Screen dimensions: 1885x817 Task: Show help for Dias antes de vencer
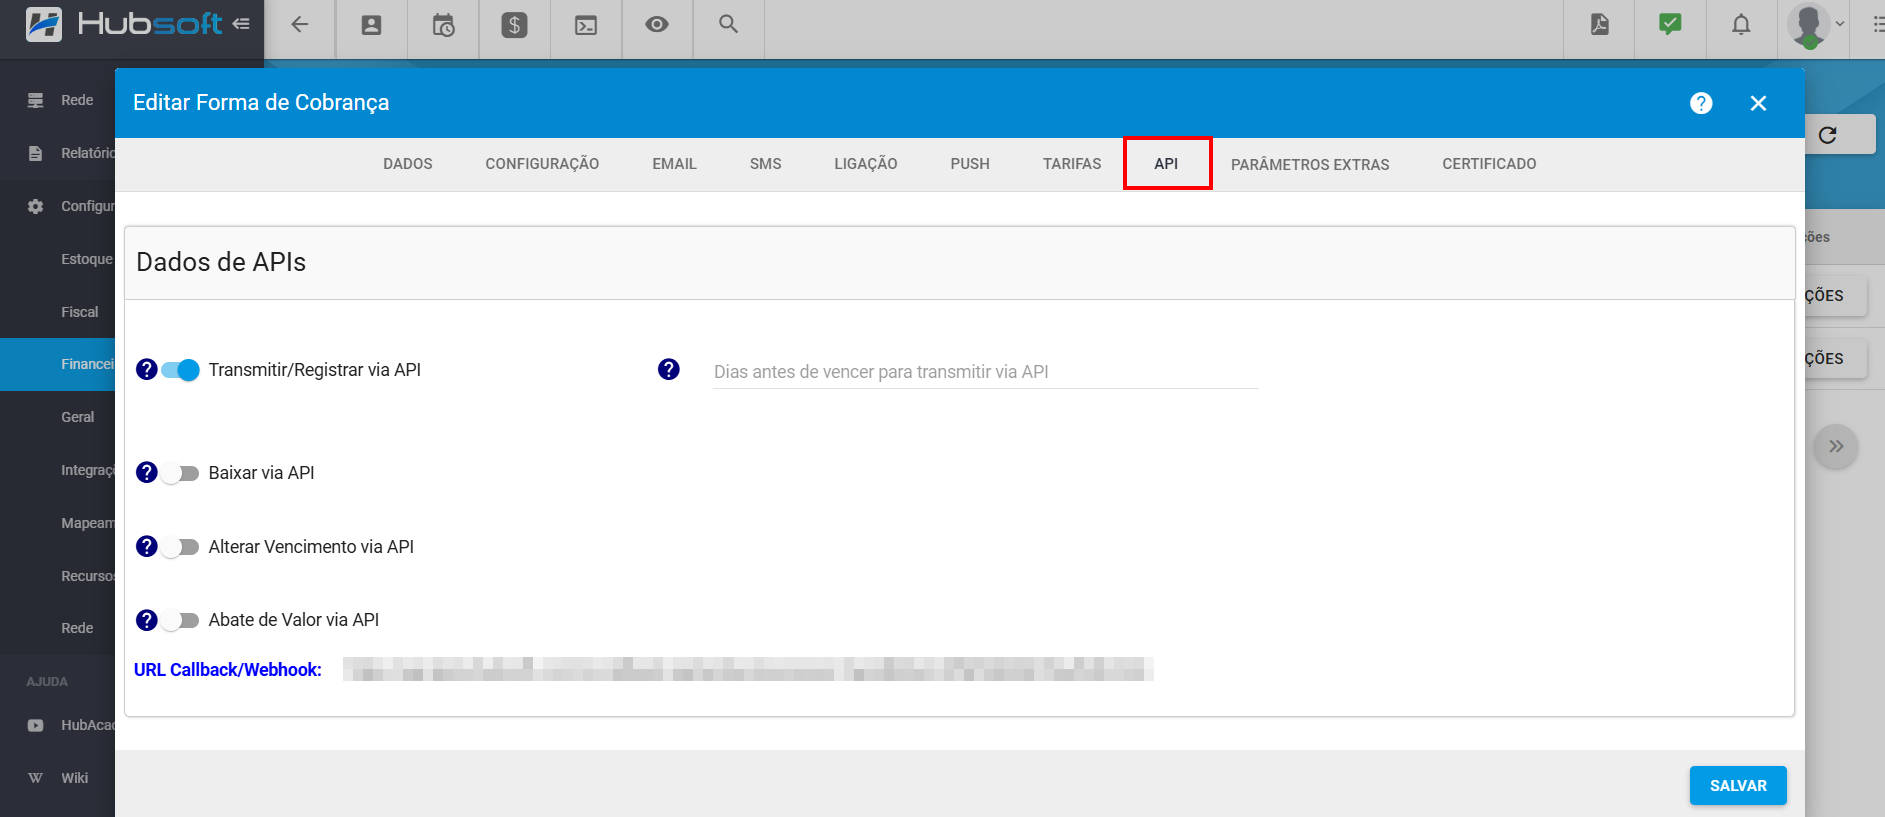pyautogui.click(x=669, y=369)
